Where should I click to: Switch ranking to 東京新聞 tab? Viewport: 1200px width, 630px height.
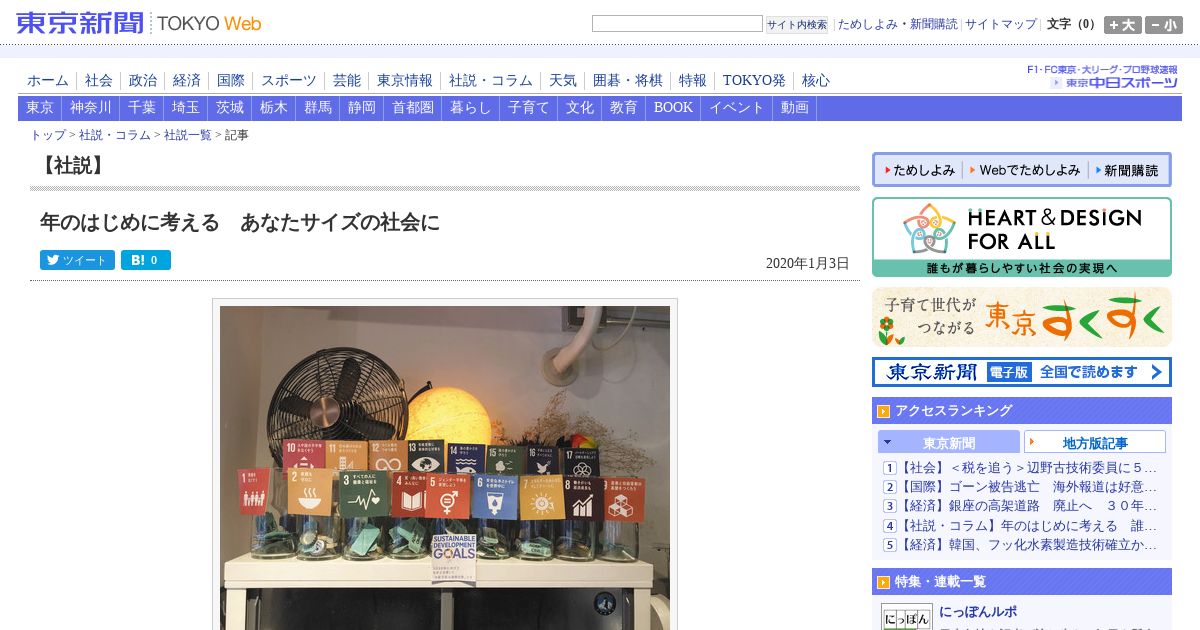click(x=949, y=442)
